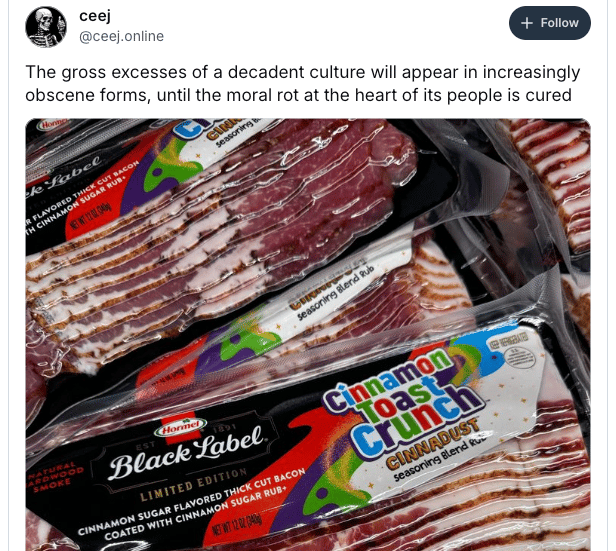Click the Limited Edition text on package
Image resolution: width=616 pixels, height=551 pixels.
[x=194, y=485]
